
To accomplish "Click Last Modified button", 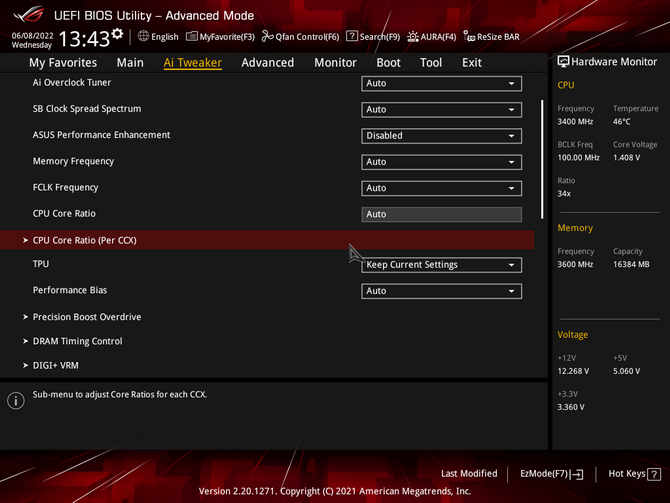I will [x=469, y=474].
